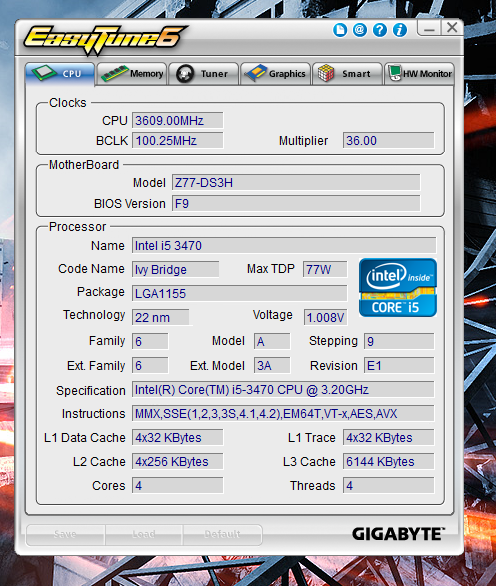The image size is (496, 586).
Task: Click the Family value field
Action: pos(150,341)
